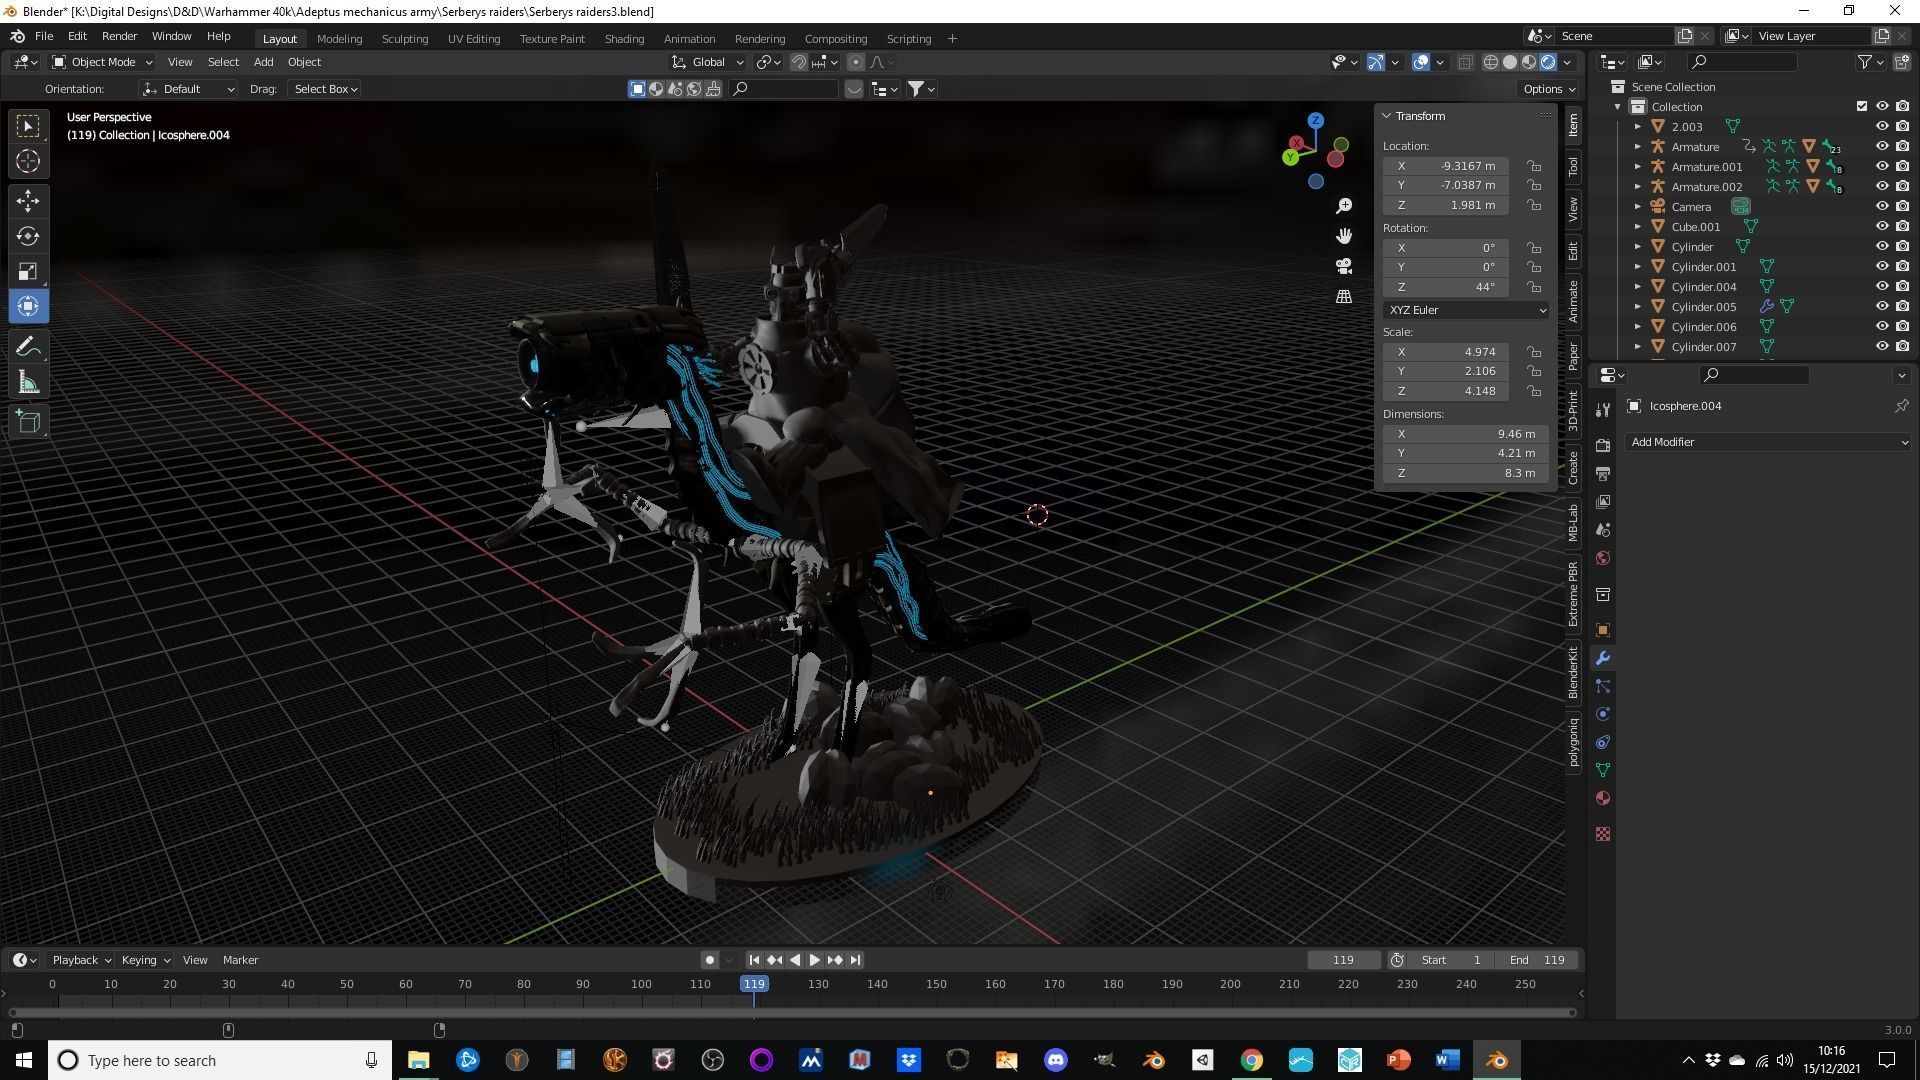Click the pan hand gizmo icon

[1344, 236]
